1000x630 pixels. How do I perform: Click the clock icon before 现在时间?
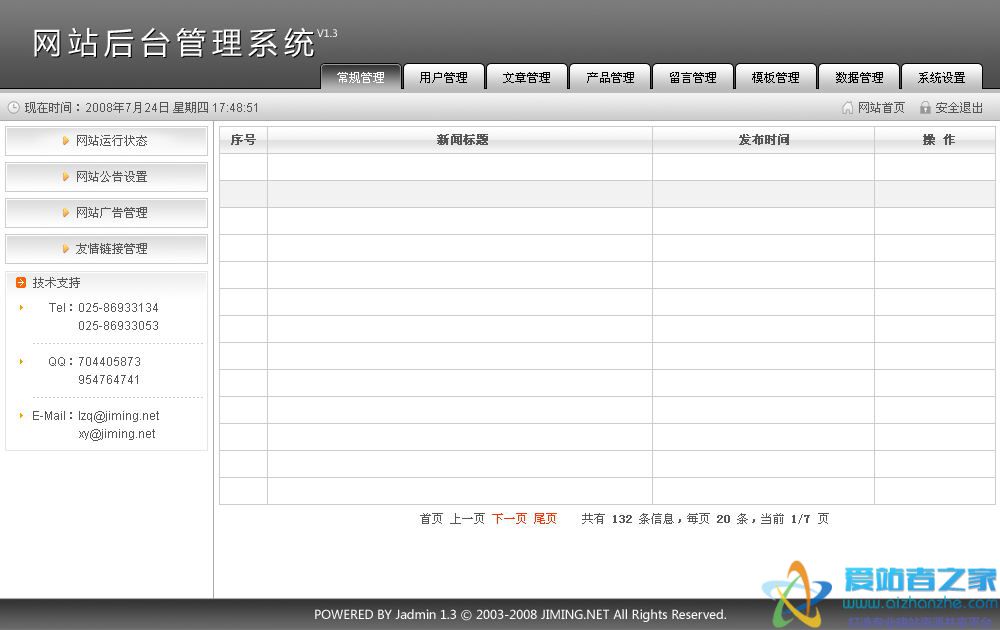tap(13, 108)
